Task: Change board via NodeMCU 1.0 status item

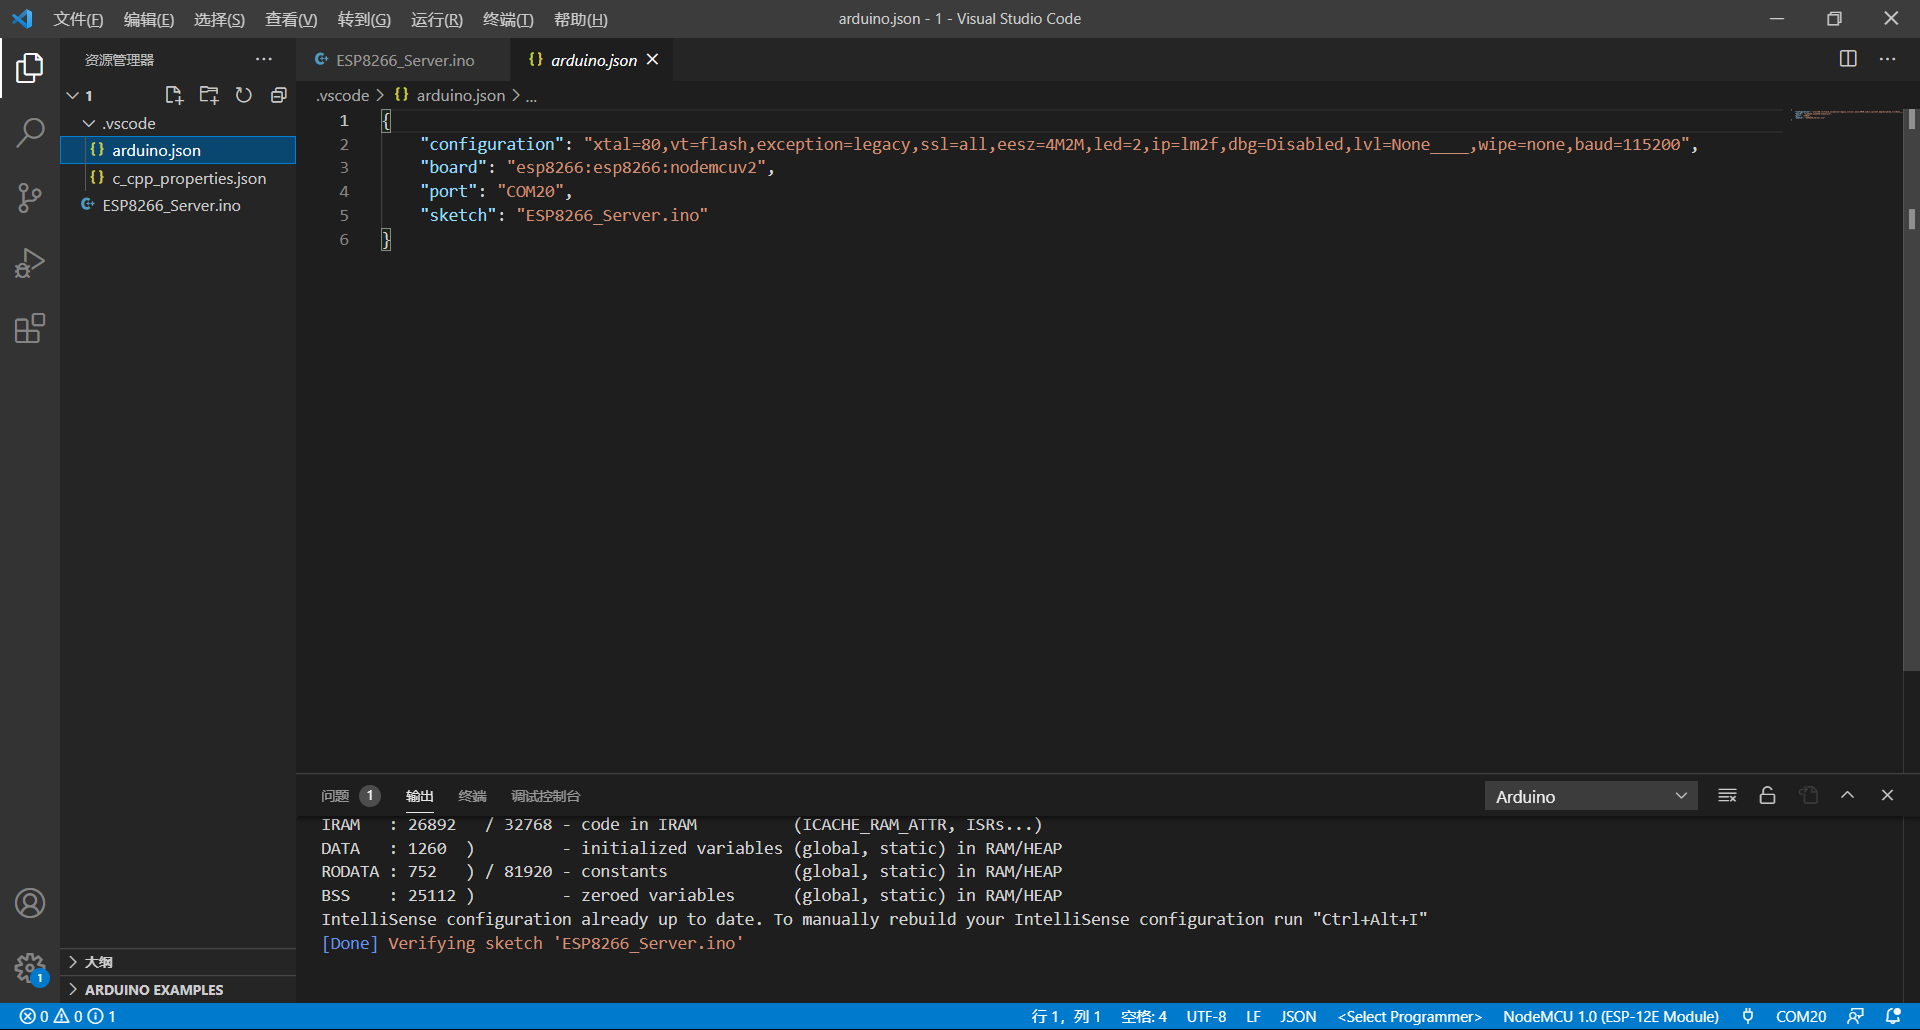Action: (x=1609, y=1016)
